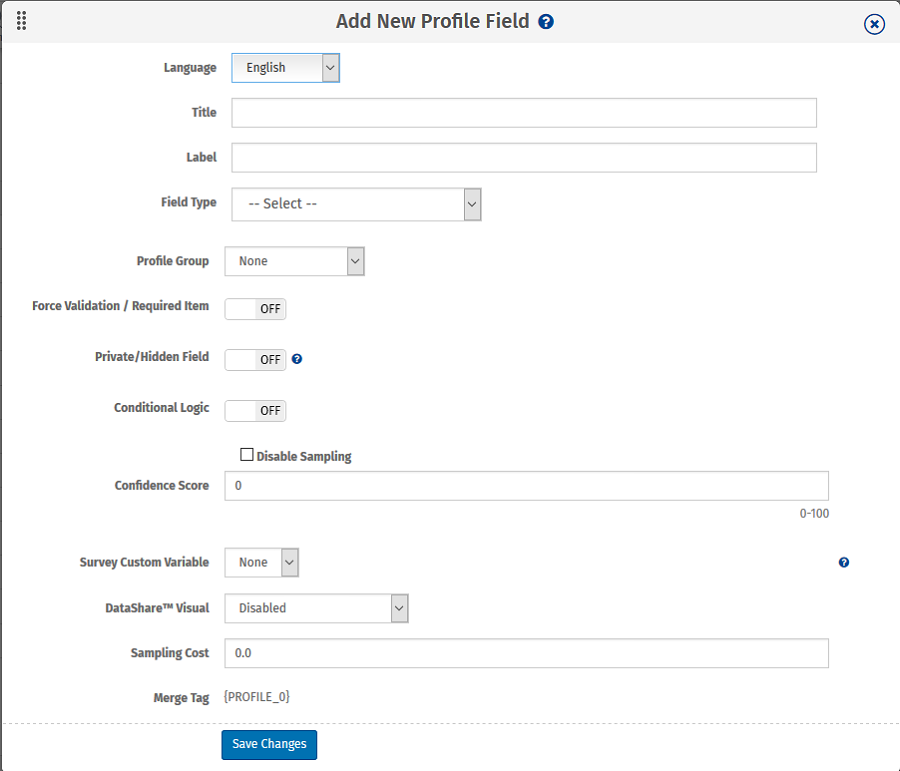
Task: Select the Confidence Score input field
Action: pos(526,486)
